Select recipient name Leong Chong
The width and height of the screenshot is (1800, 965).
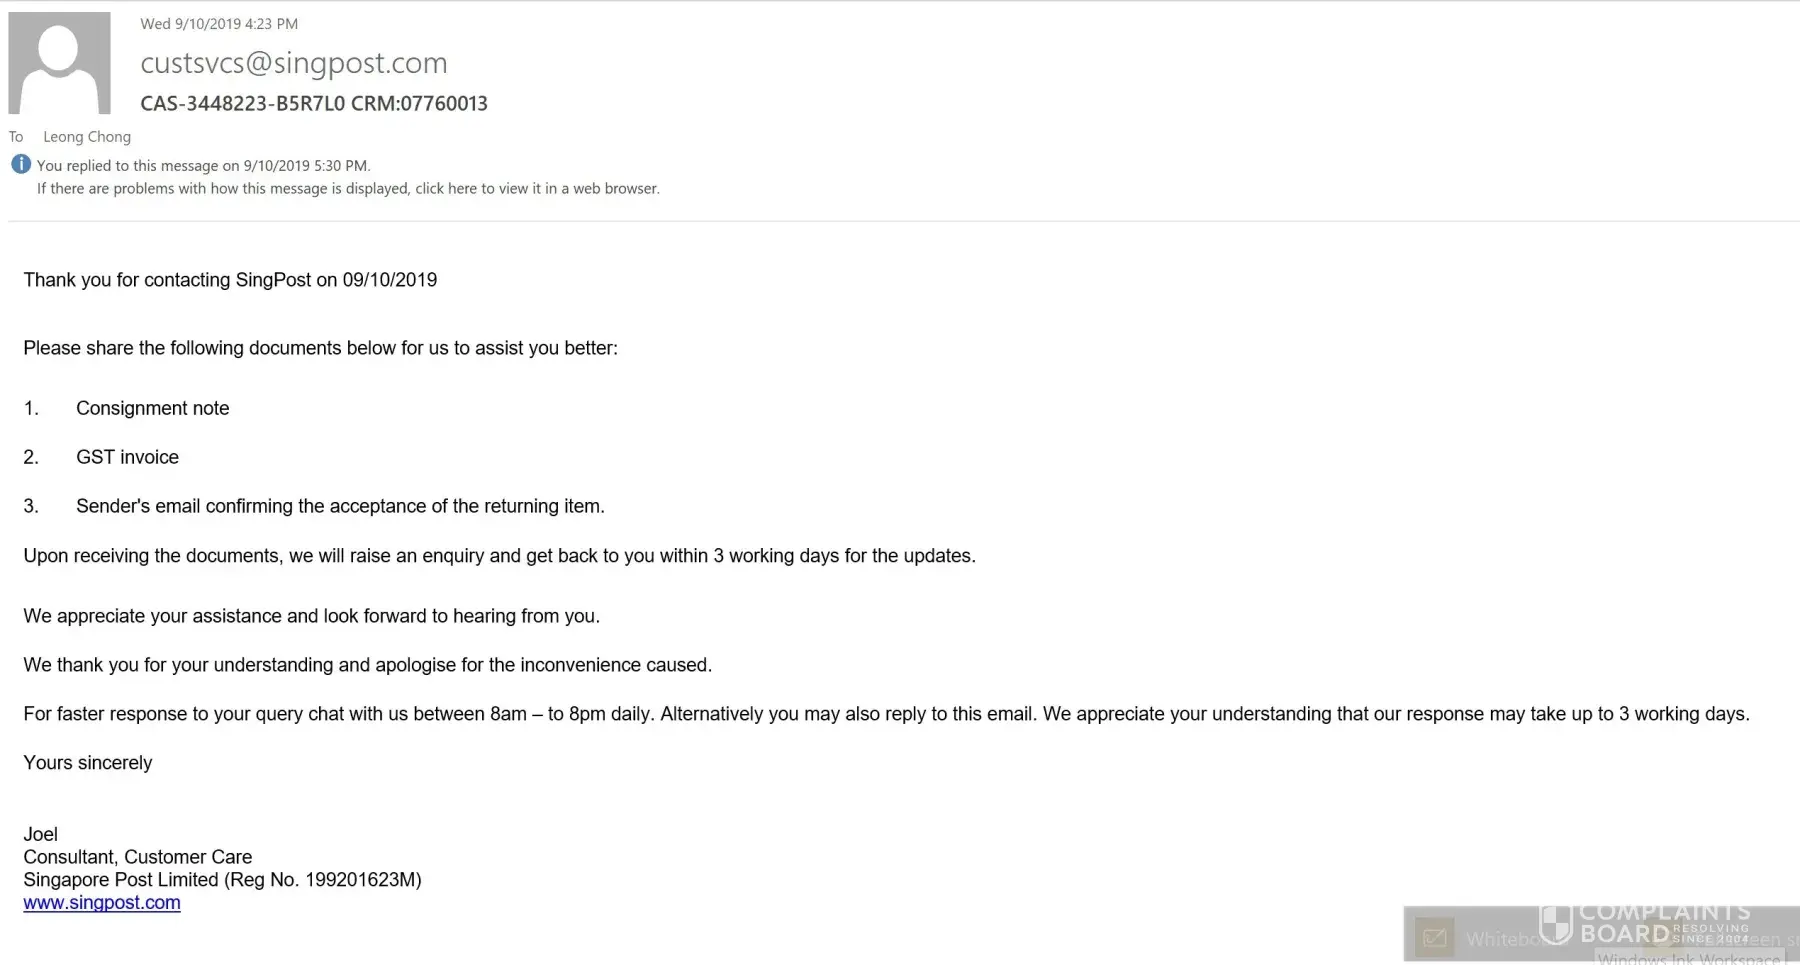coord(87,137)
